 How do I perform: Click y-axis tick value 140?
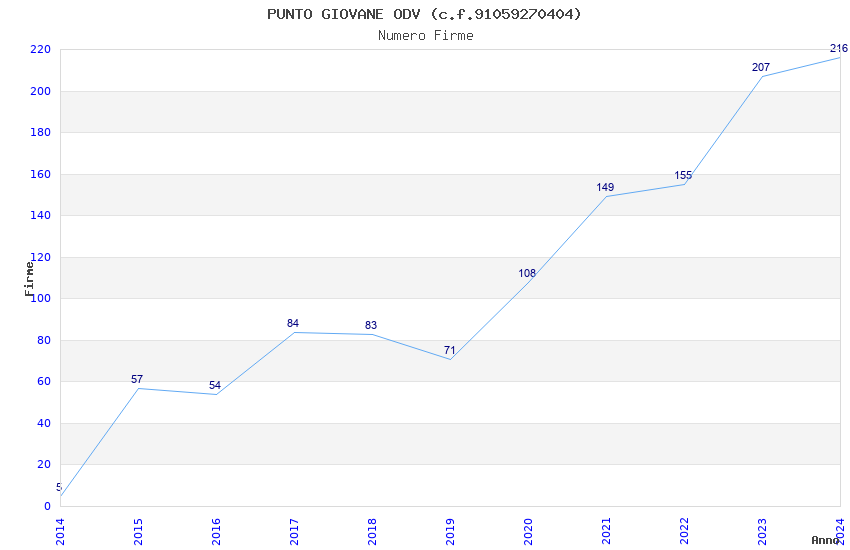(x=41, y=215)
